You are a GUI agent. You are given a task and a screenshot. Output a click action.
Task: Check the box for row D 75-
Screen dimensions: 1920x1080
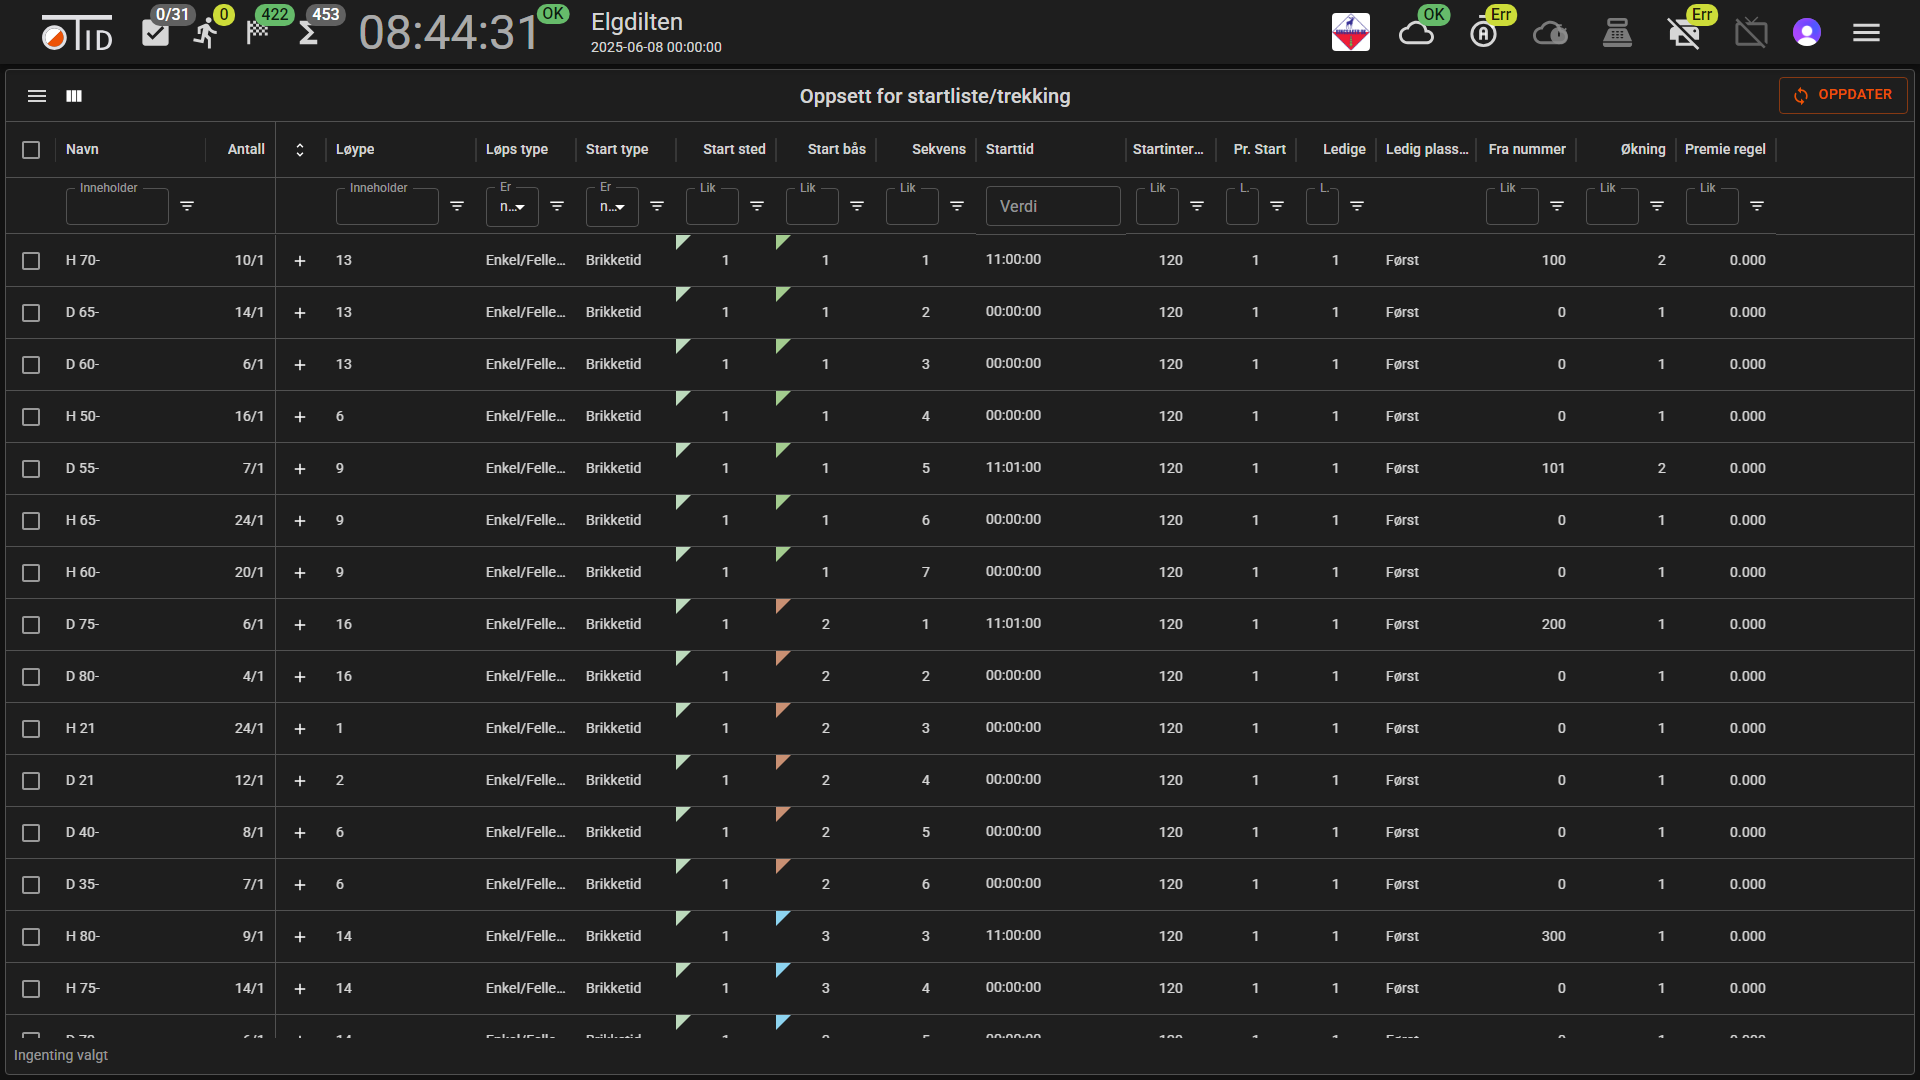(31, 625)
